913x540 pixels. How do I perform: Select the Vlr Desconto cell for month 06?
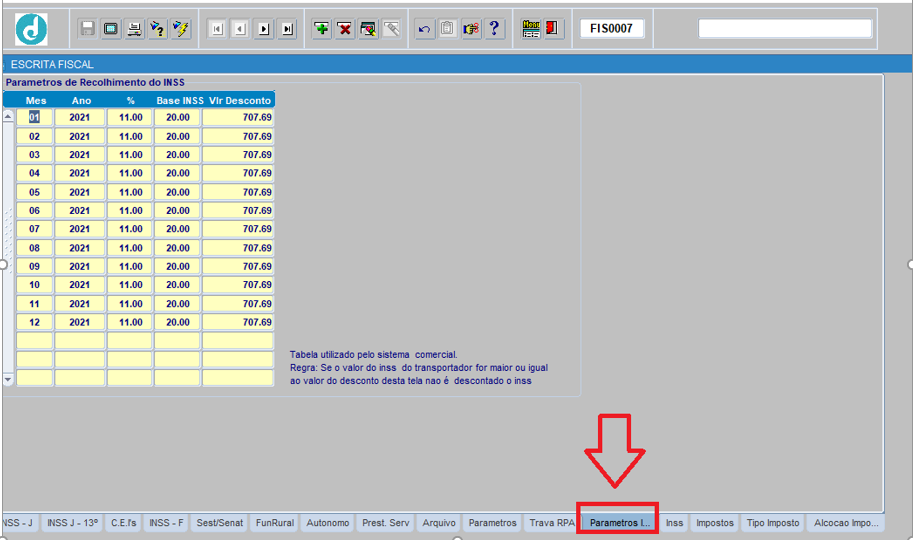[238, 211]
